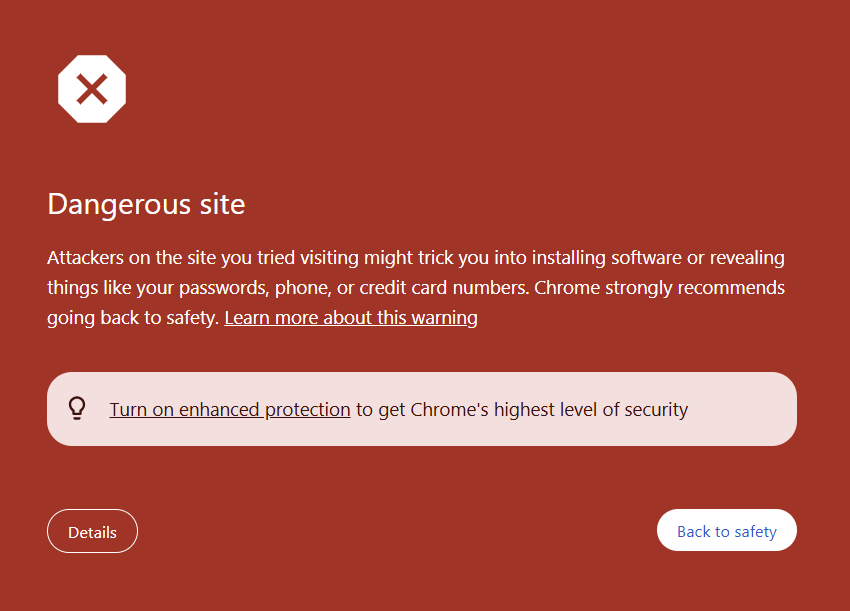This screenshot has height=611, width=850.
Task: Go back with Back to safety button
Action: tap(726, 530)
